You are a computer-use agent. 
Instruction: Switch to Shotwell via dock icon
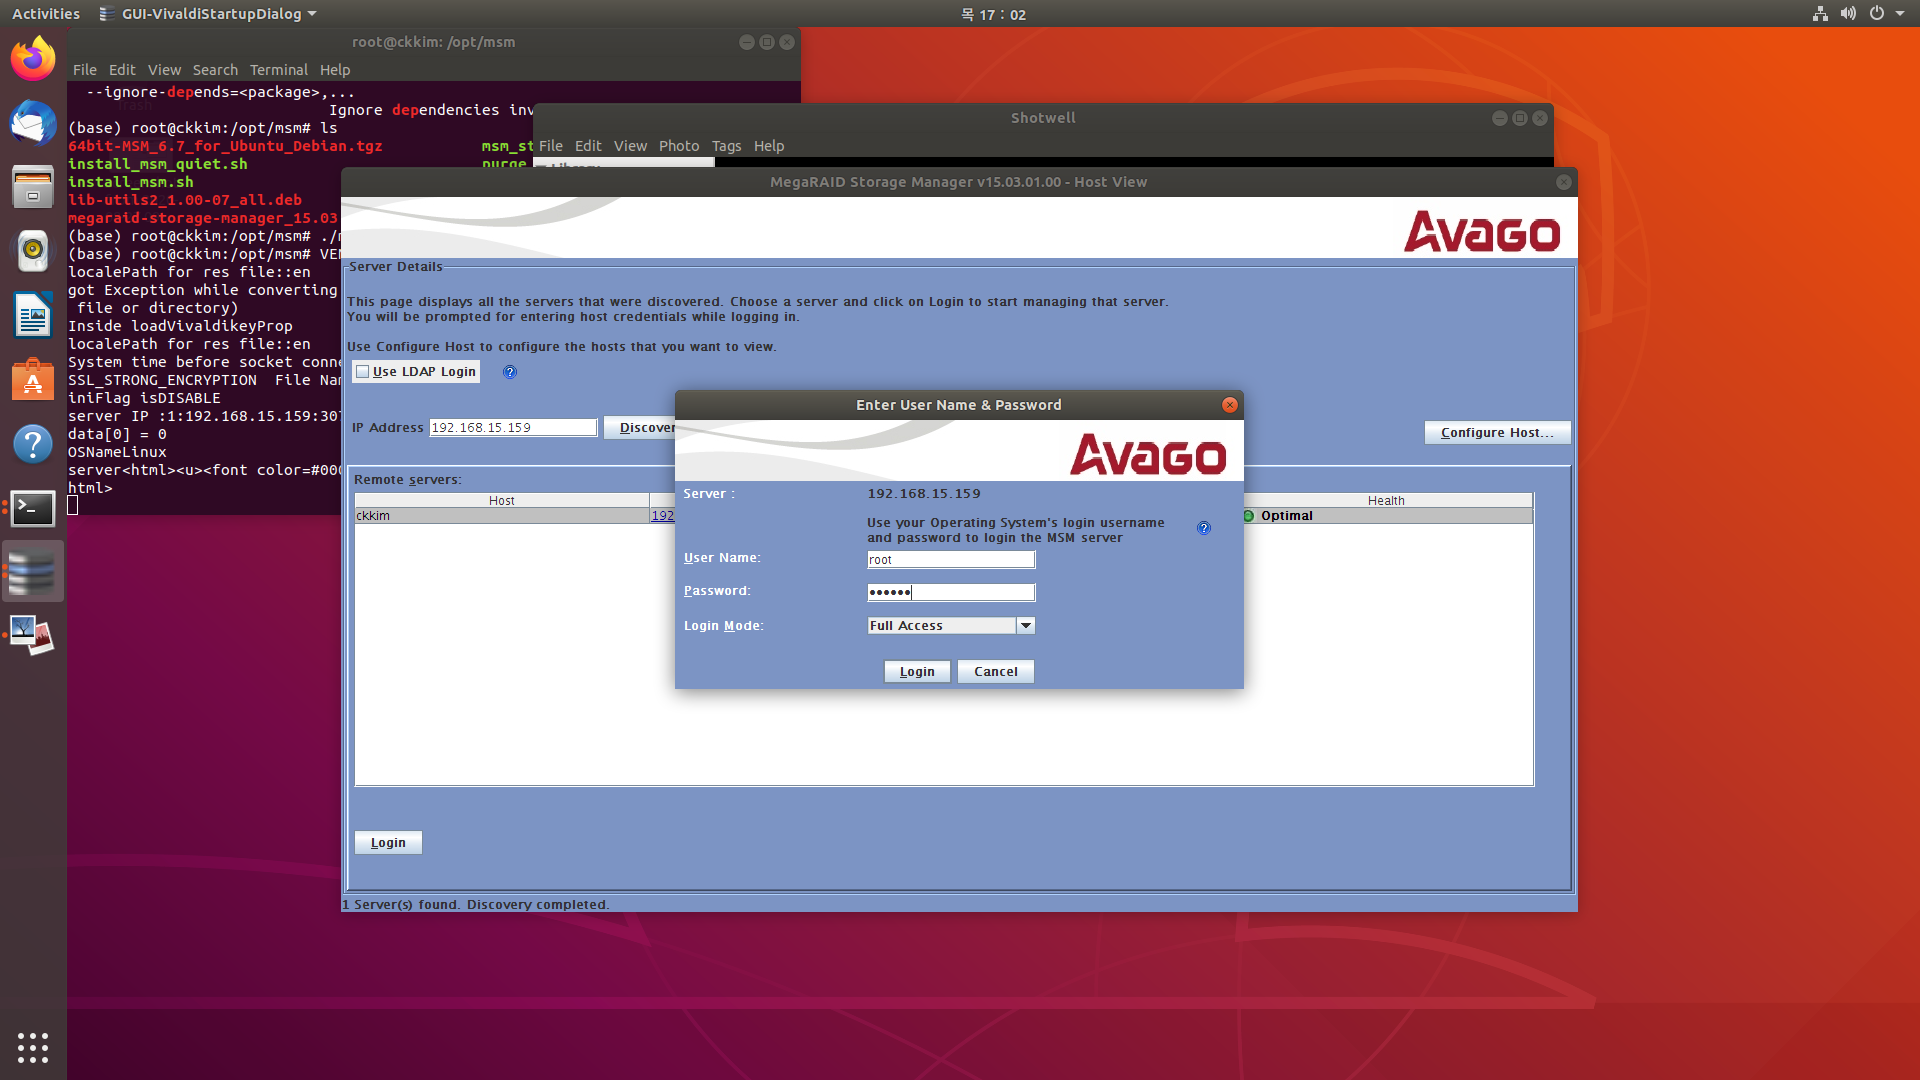click(x=33, y=635)
